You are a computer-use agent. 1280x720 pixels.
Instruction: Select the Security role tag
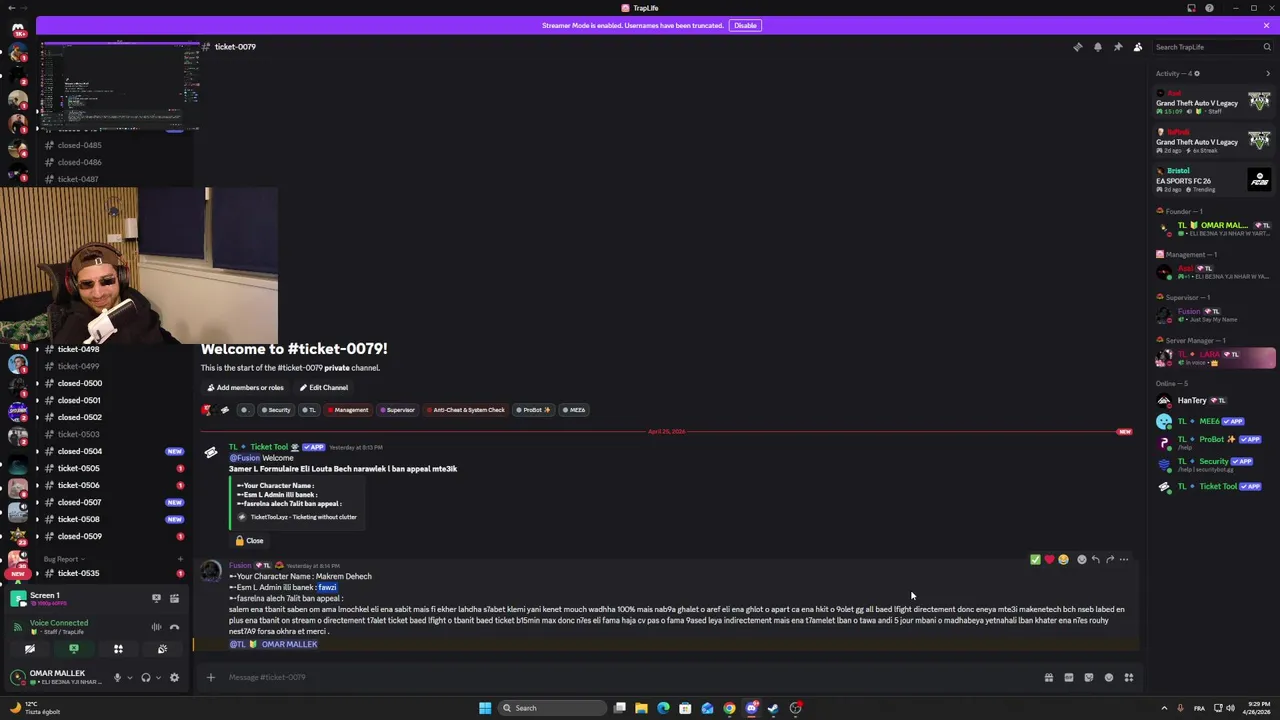click(x=276, y=410)
